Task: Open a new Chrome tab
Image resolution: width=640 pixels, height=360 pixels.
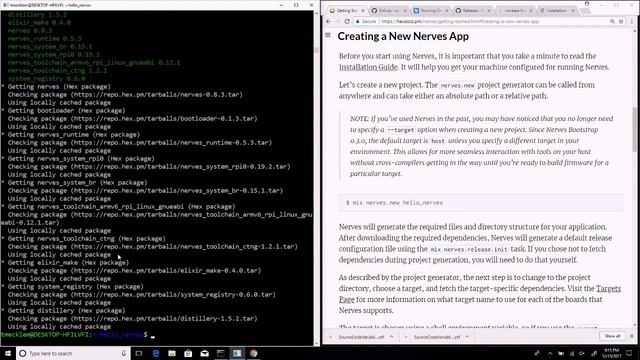Action: [585, 11]
